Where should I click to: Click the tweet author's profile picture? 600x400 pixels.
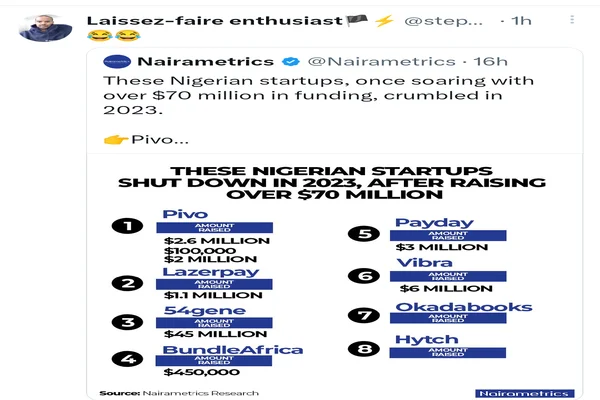(43, 27)
